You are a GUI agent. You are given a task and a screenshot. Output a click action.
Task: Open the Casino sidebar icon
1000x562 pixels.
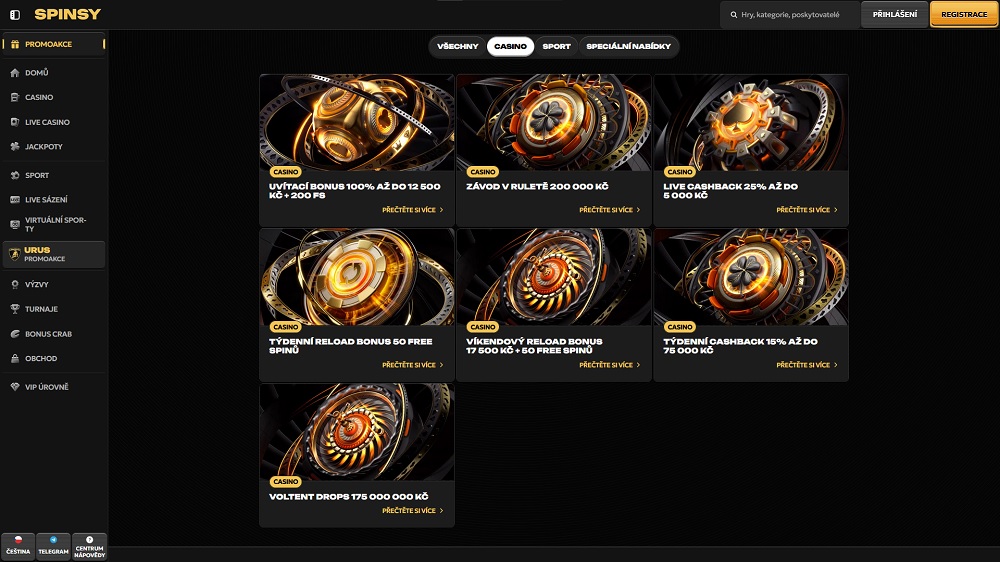point(15,97)
